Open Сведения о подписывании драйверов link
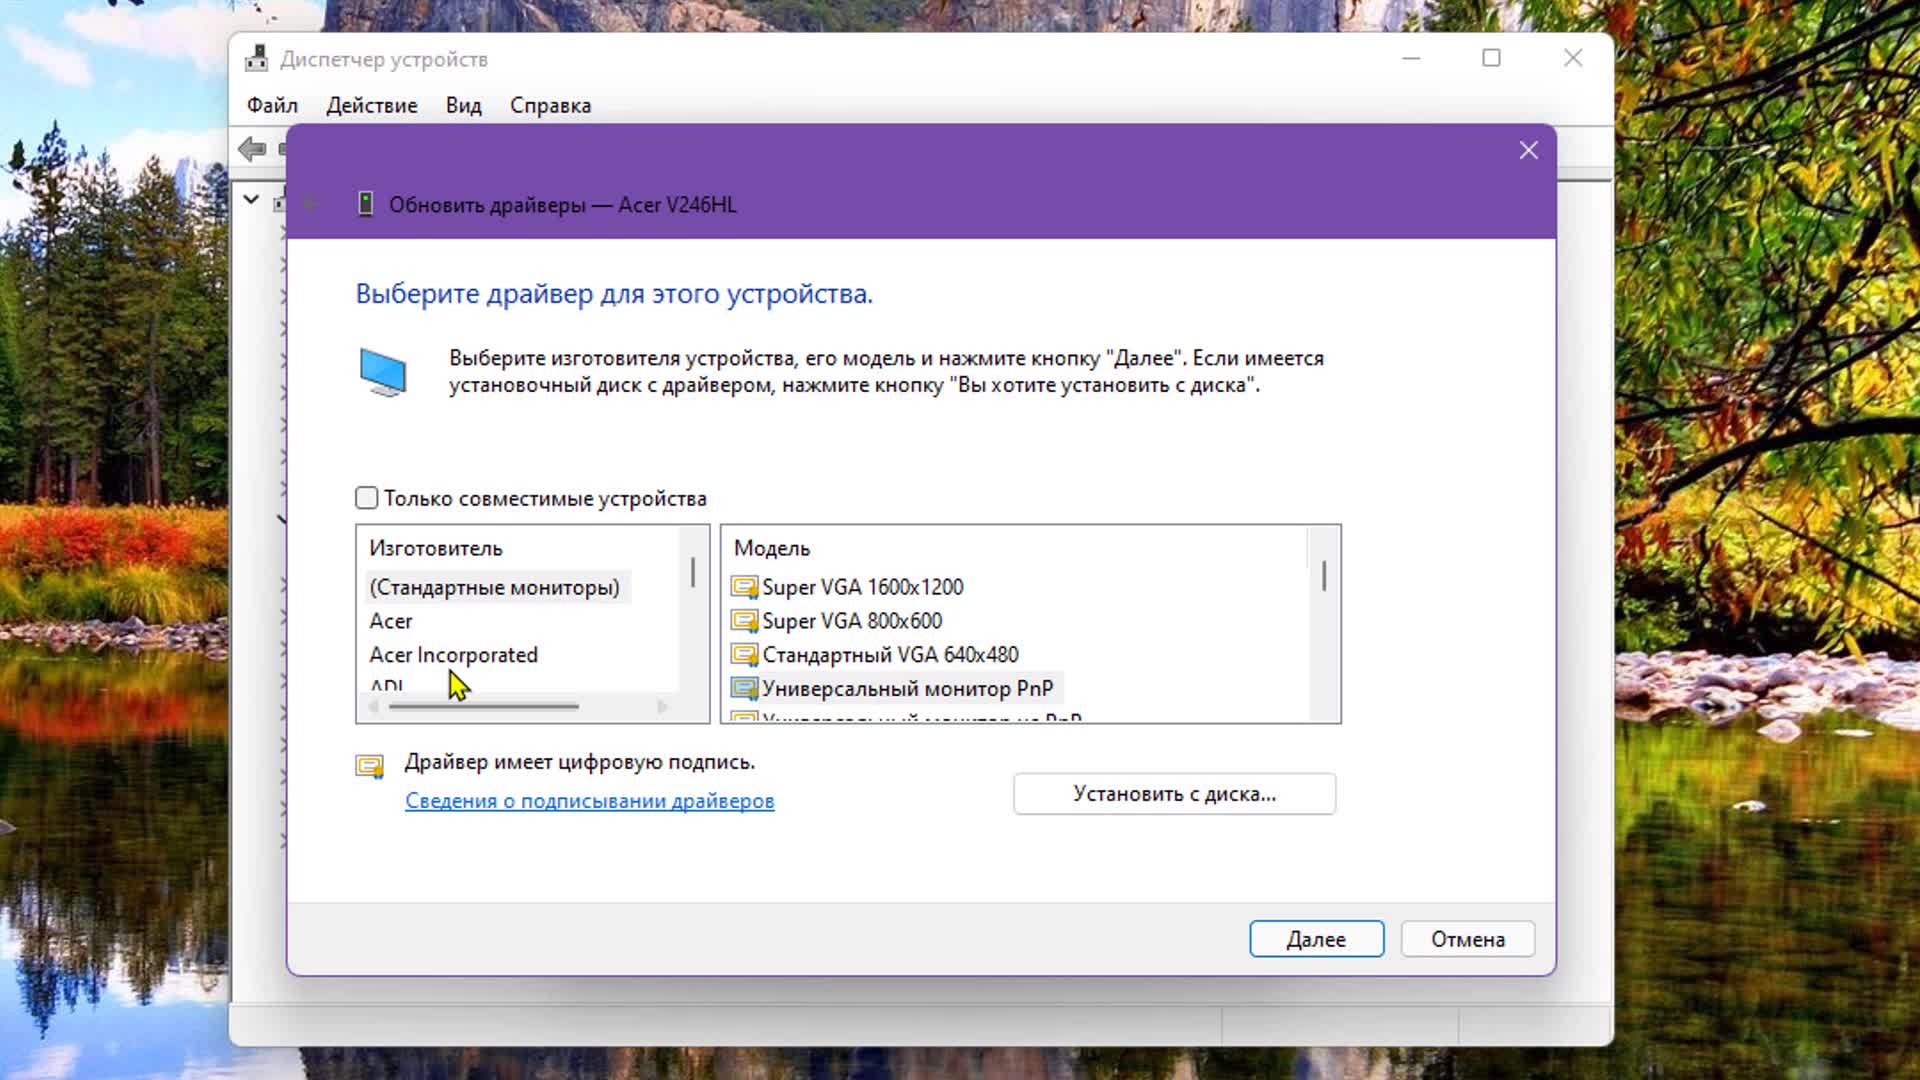This screenshot has width=1920, height=1080. [x=589, y=801]
